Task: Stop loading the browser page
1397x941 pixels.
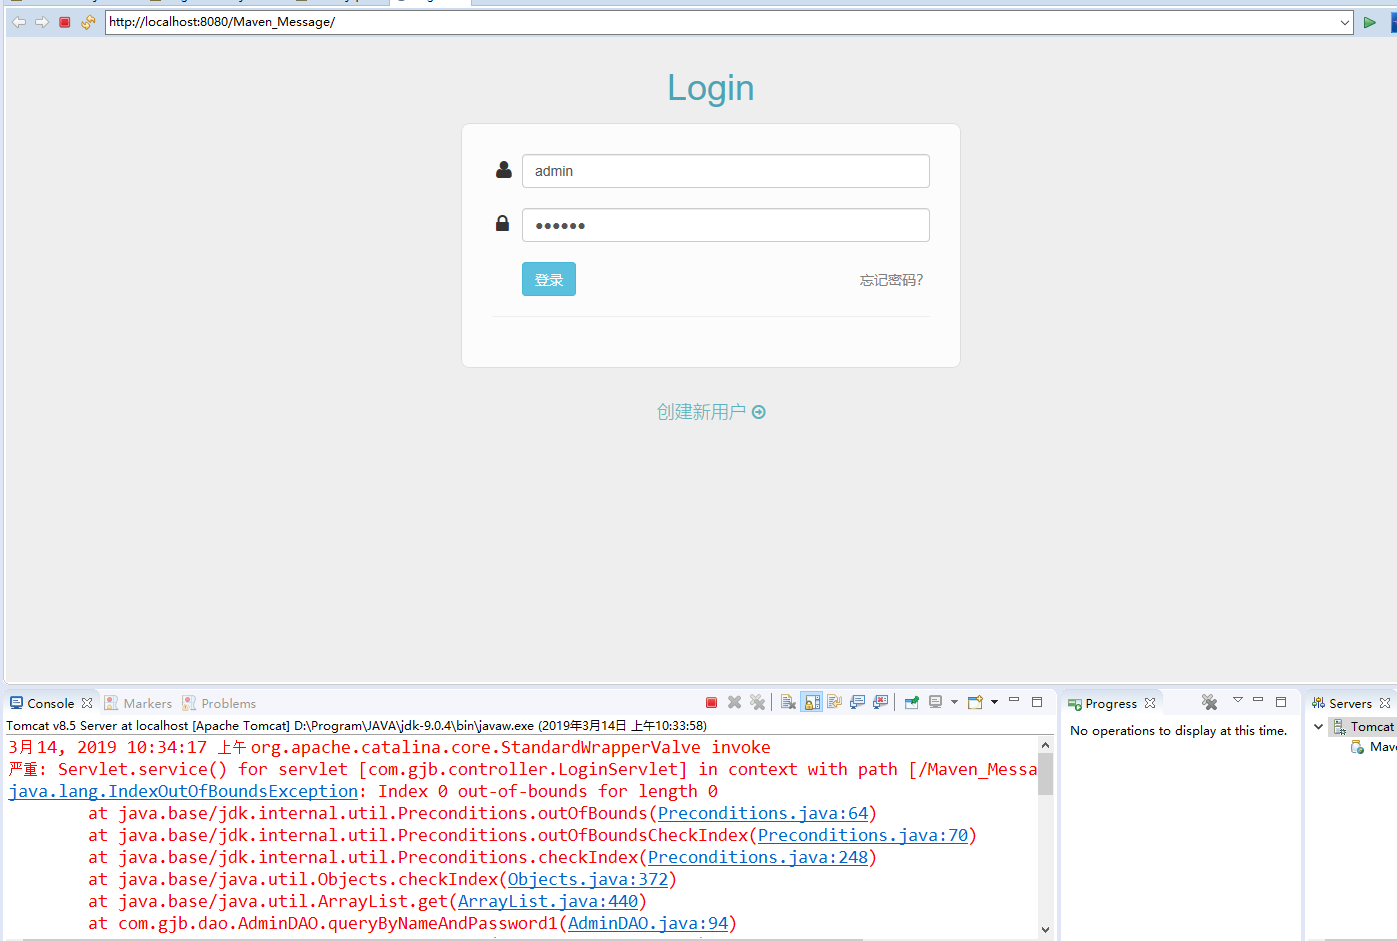Action: [x=65, y=22]
